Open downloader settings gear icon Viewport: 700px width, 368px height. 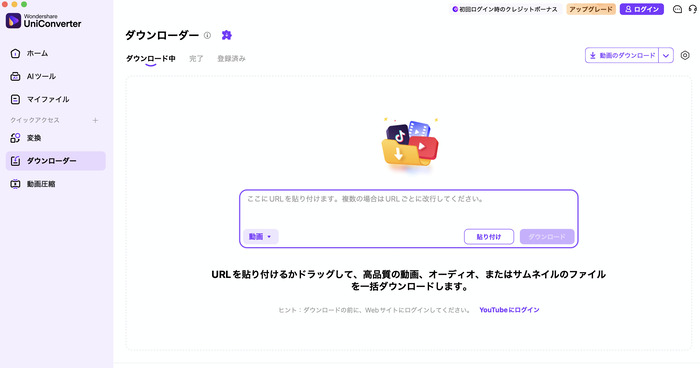click(x=685, y=55)
